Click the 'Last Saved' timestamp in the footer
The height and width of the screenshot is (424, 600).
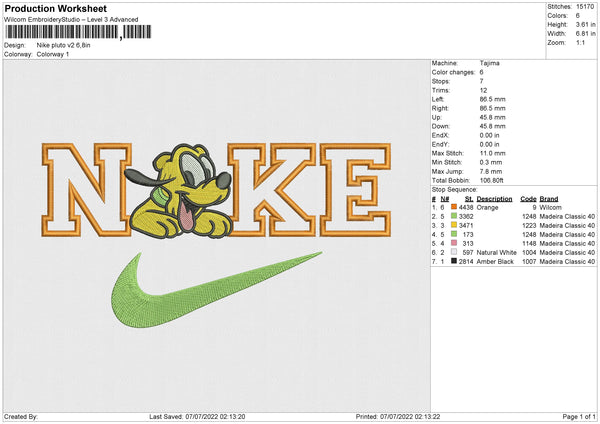coord(197,416)
